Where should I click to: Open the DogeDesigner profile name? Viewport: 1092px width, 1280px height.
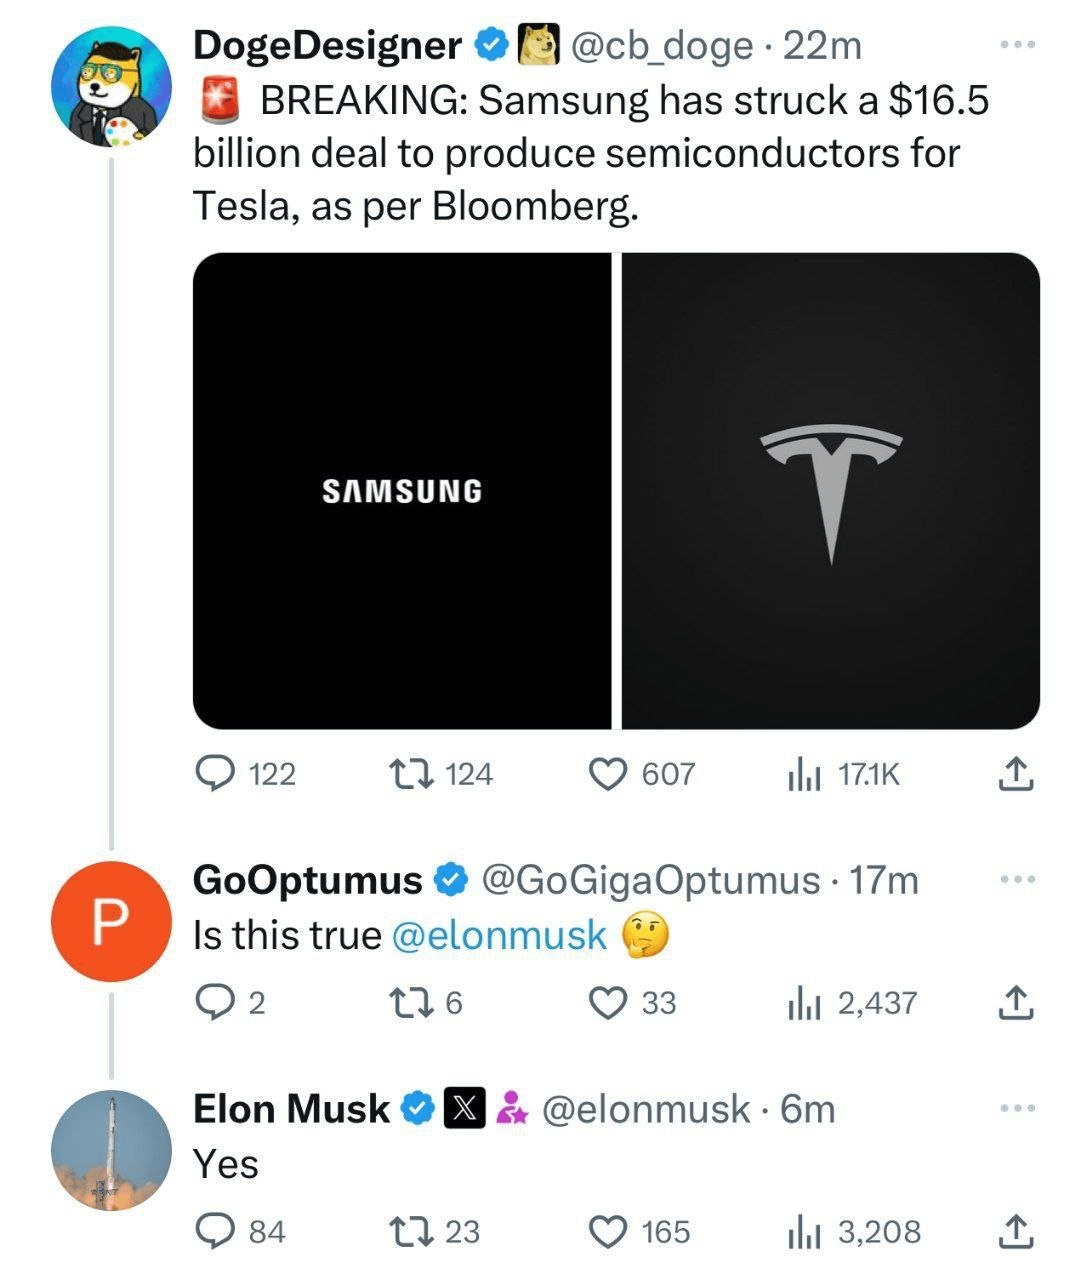pyautogui.click(x=326, y=45)
